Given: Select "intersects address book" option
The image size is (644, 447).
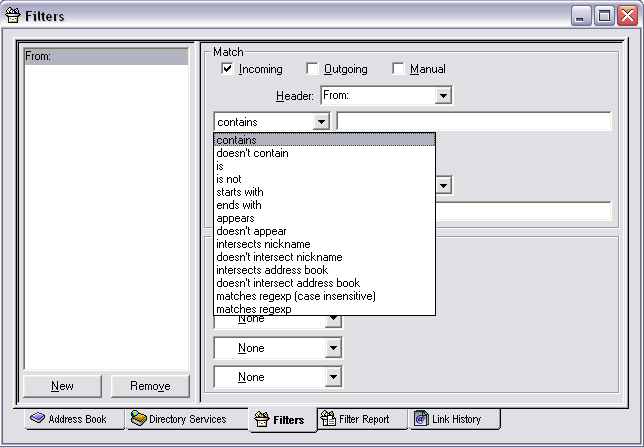Looking at the screenshot, I should (x=272, y=270).
